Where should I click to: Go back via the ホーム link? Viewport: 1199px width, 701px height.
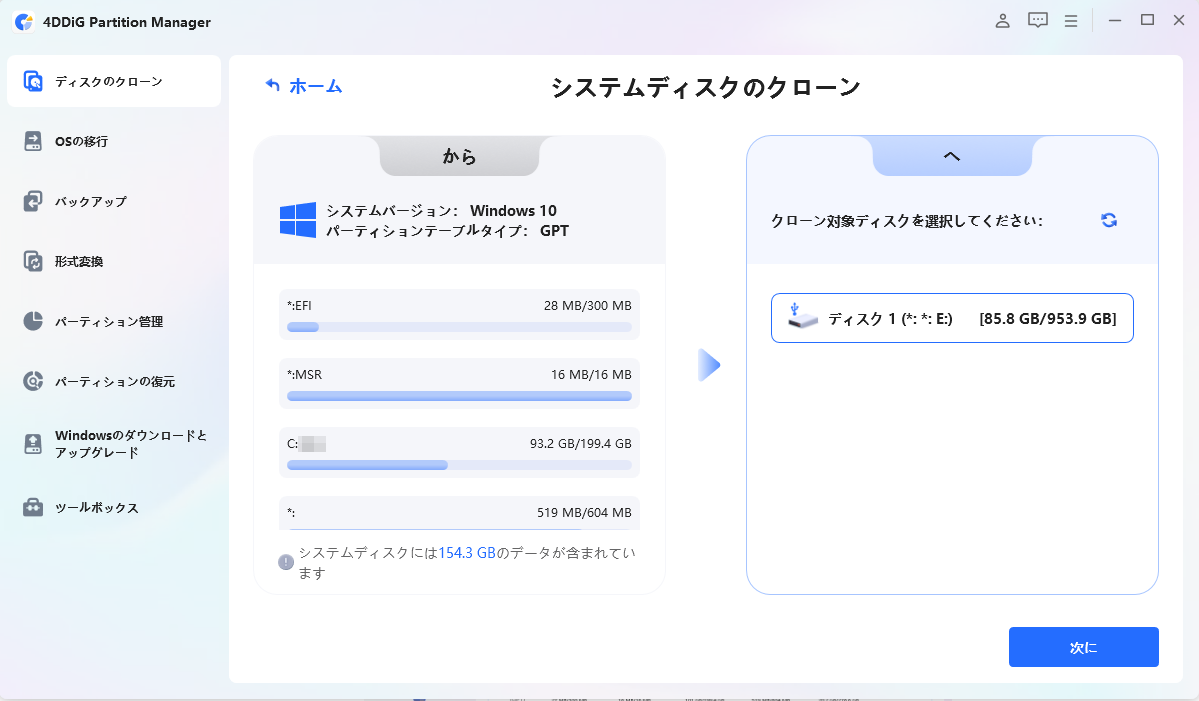[304, 86]
